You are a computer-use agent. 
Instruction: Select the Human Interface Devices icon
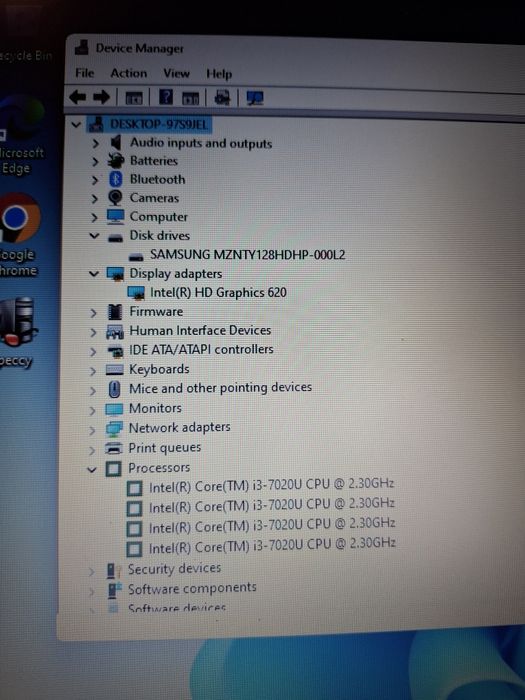tap(115, 331)
